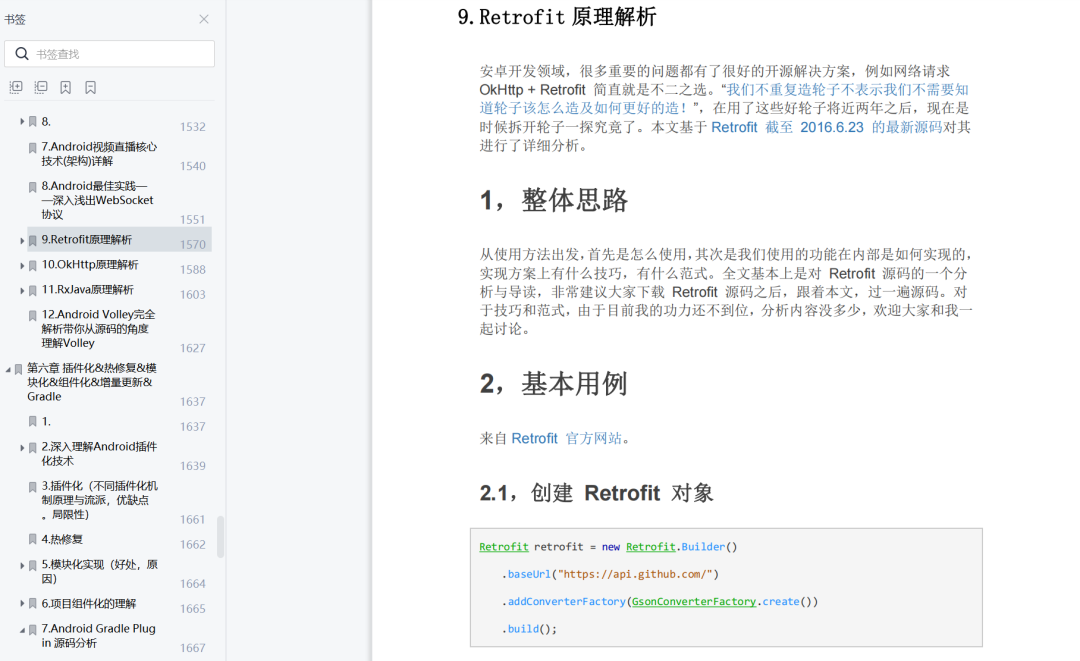Expand 2.深入理解Android插件化技术 bookmark
This screenshot has height=661, width=1080.
[x=22, y=448]
